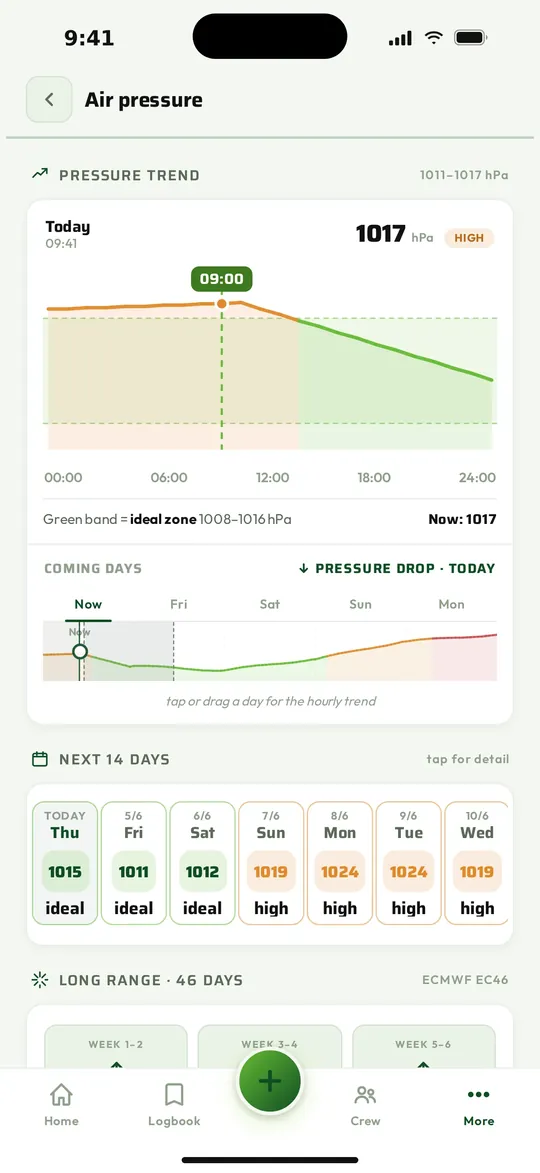Tap the HIGH pressure status badge
Viewport: 540px width, 1173px height.
tap(469, 238)
